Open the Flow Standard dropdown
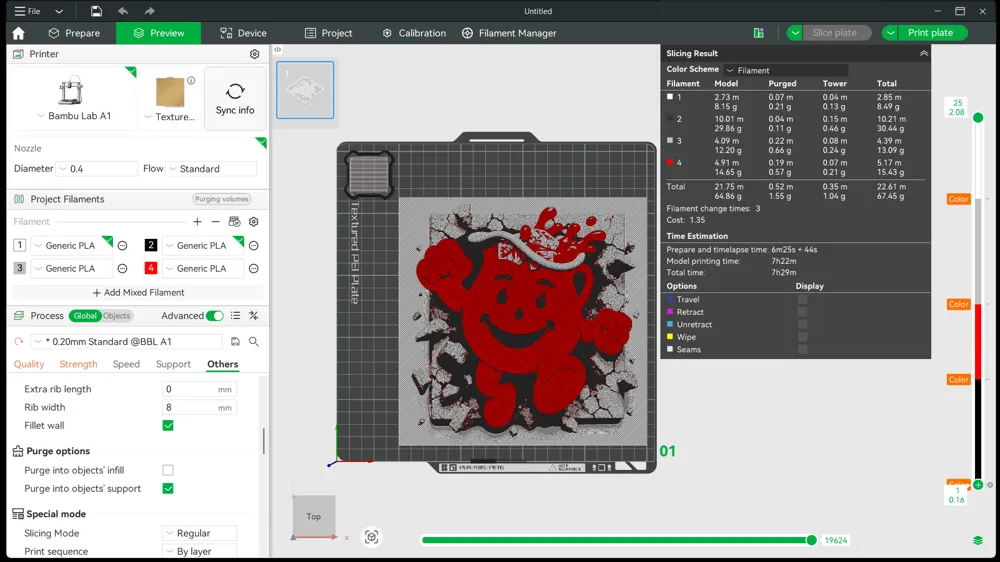Screen dimensions: 1000x562 pos(211,169)
